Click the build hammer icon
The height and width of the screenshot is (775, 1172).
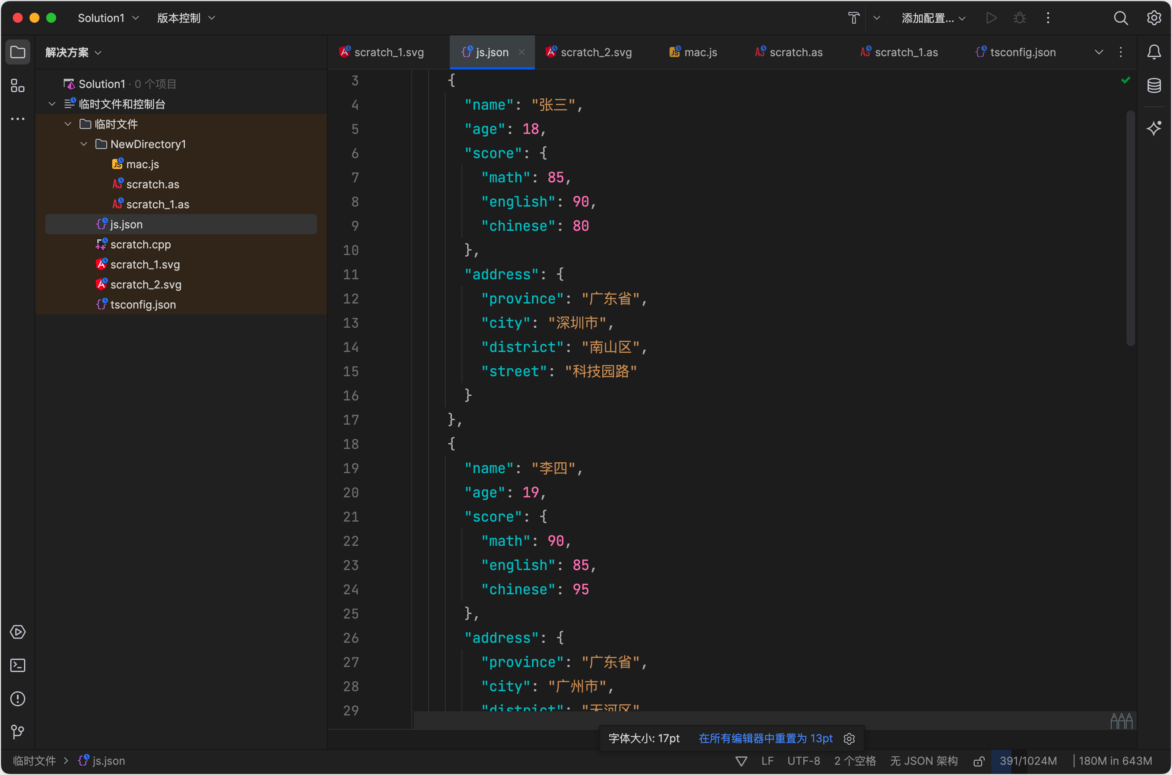coord(854,18)
